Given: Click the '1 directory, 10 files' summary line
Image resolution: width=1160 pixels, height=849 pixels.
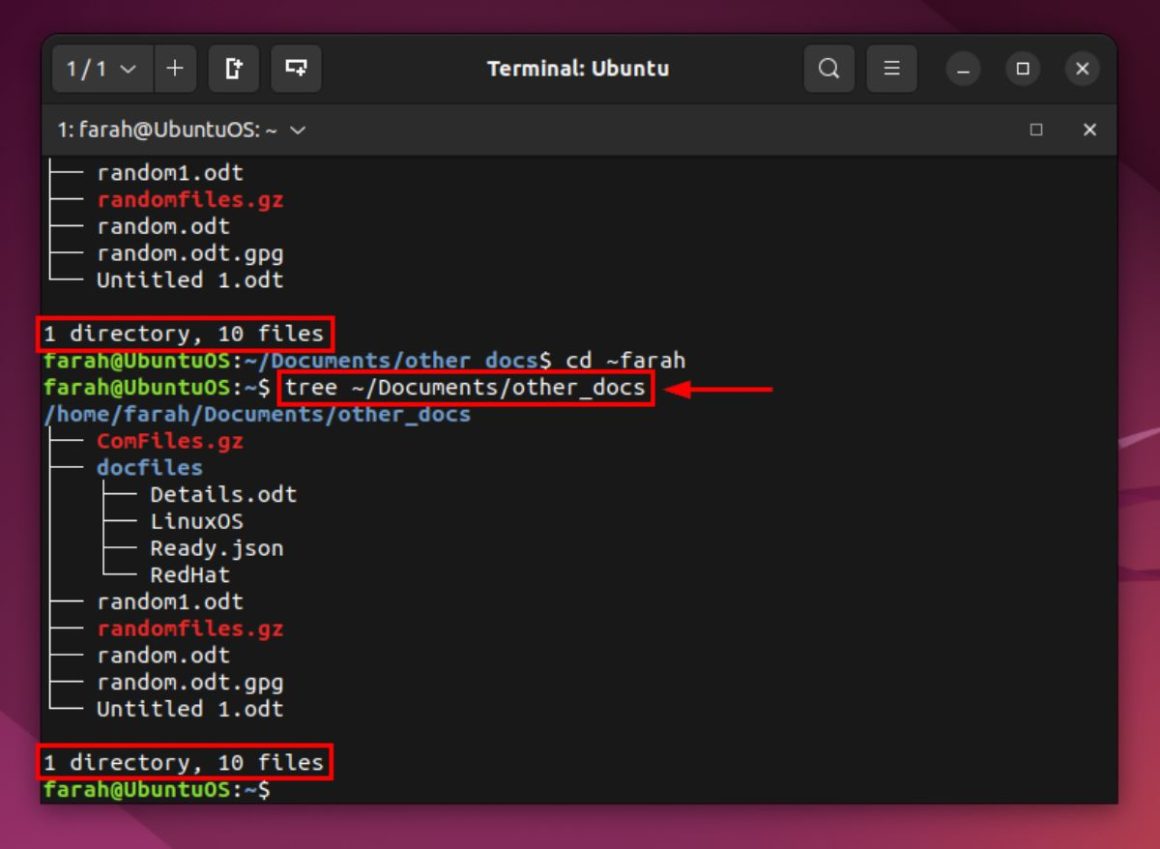Looking at the screenshot, I should (x=182, y=762).
